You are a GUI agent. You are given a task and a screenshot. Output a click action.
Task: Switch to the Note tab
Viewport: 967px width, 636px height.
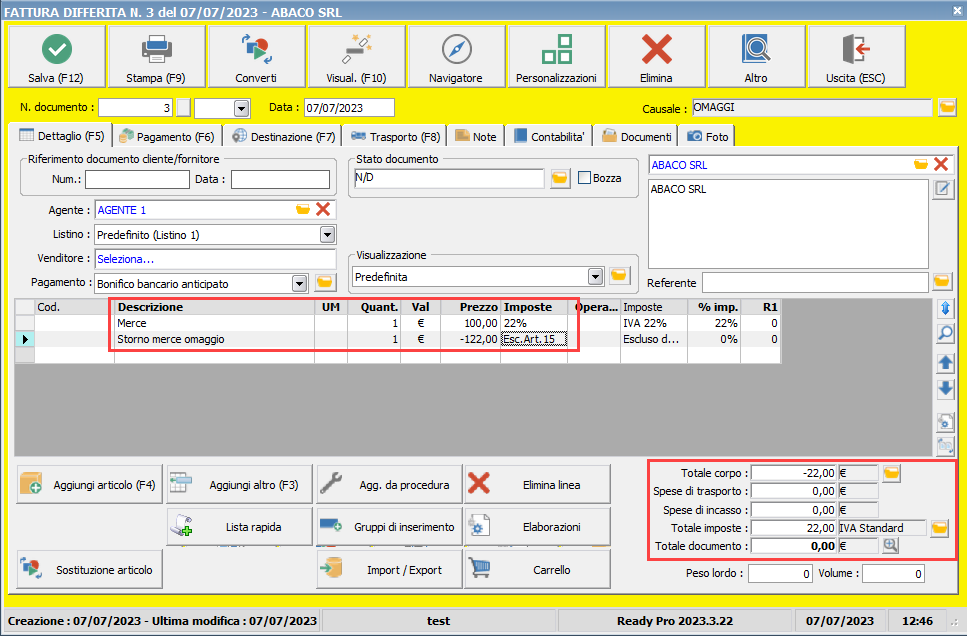pyautogui.click(x=476, y=137)
